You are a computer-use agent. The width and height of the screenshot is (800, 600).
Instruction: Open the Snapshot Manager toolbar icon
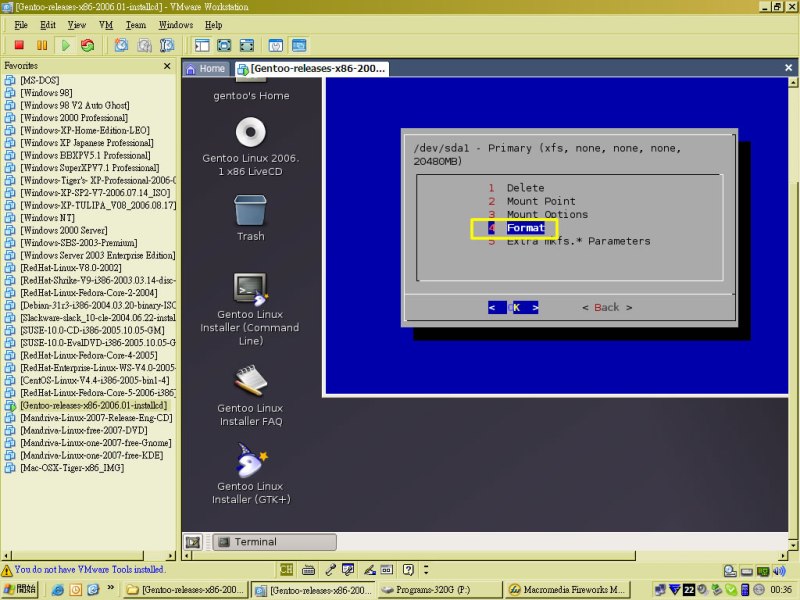(167, 45)
